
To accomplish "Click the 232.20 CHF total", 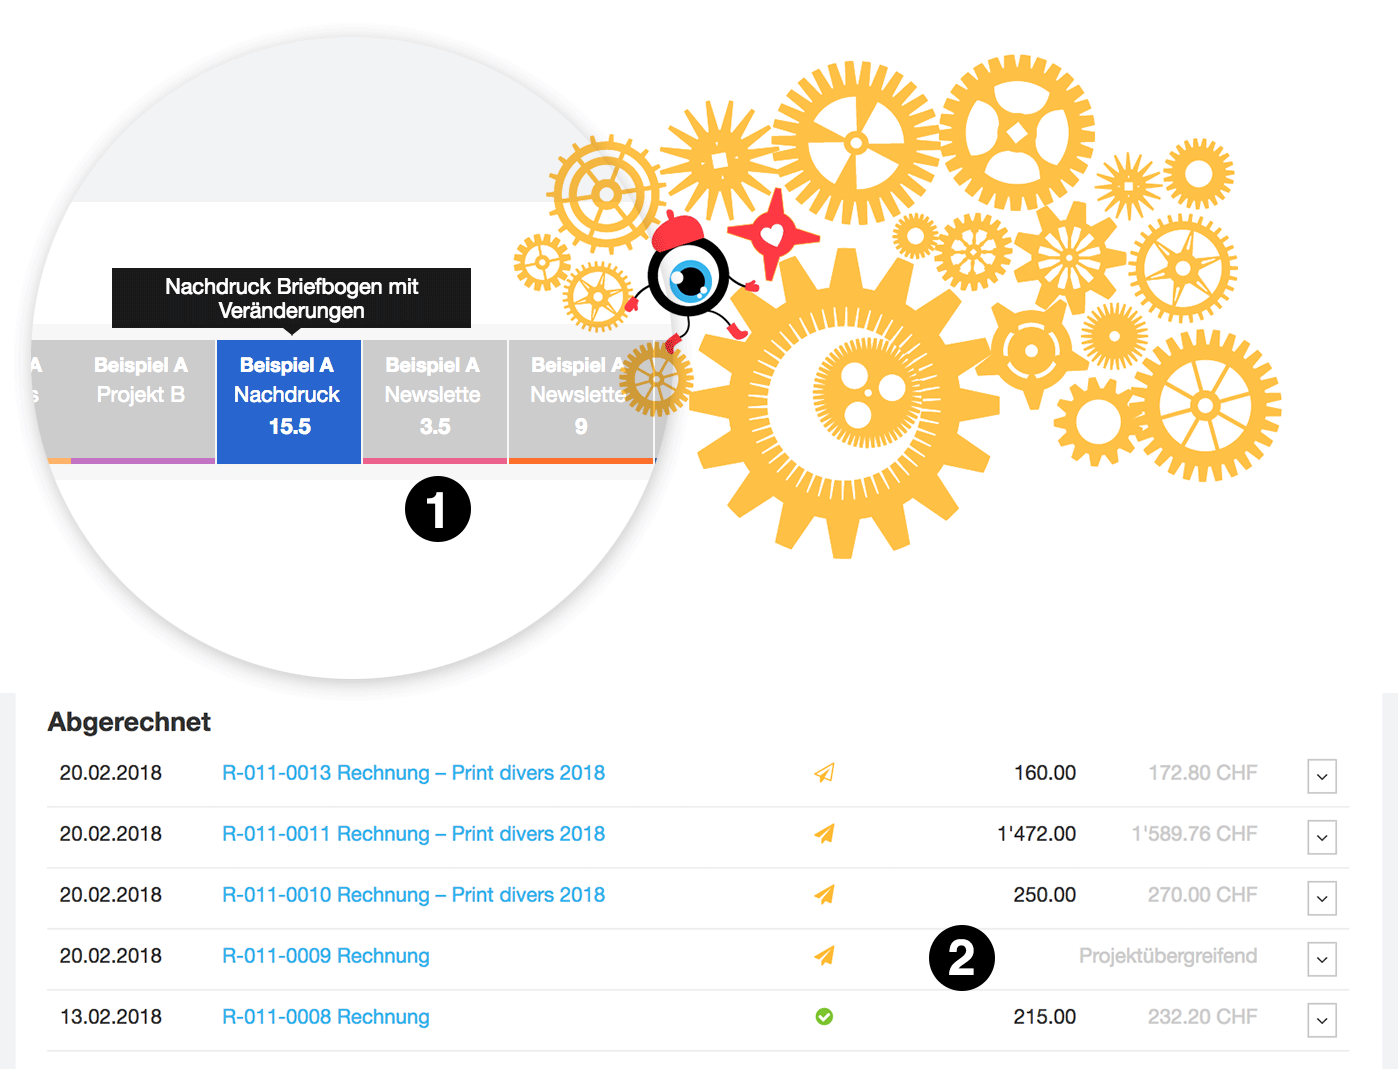I will click(x=1203, y=1017).
